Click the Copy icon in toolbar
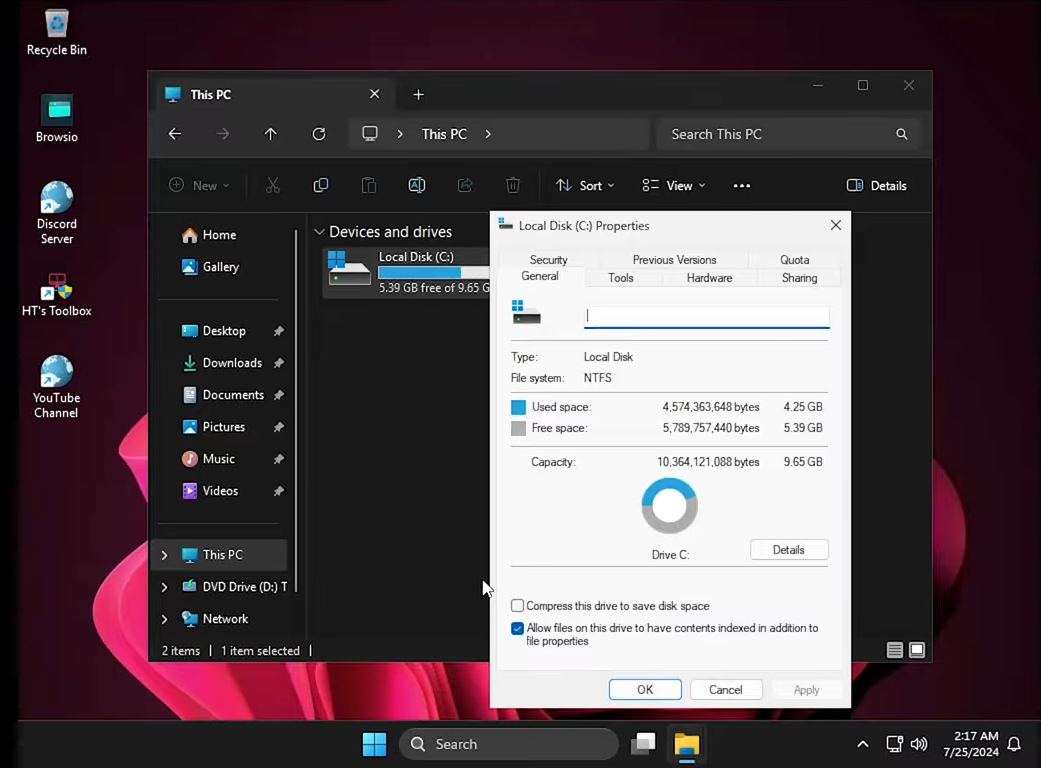The height and width of the screenshot is (768, 1041). coord(321,185)
